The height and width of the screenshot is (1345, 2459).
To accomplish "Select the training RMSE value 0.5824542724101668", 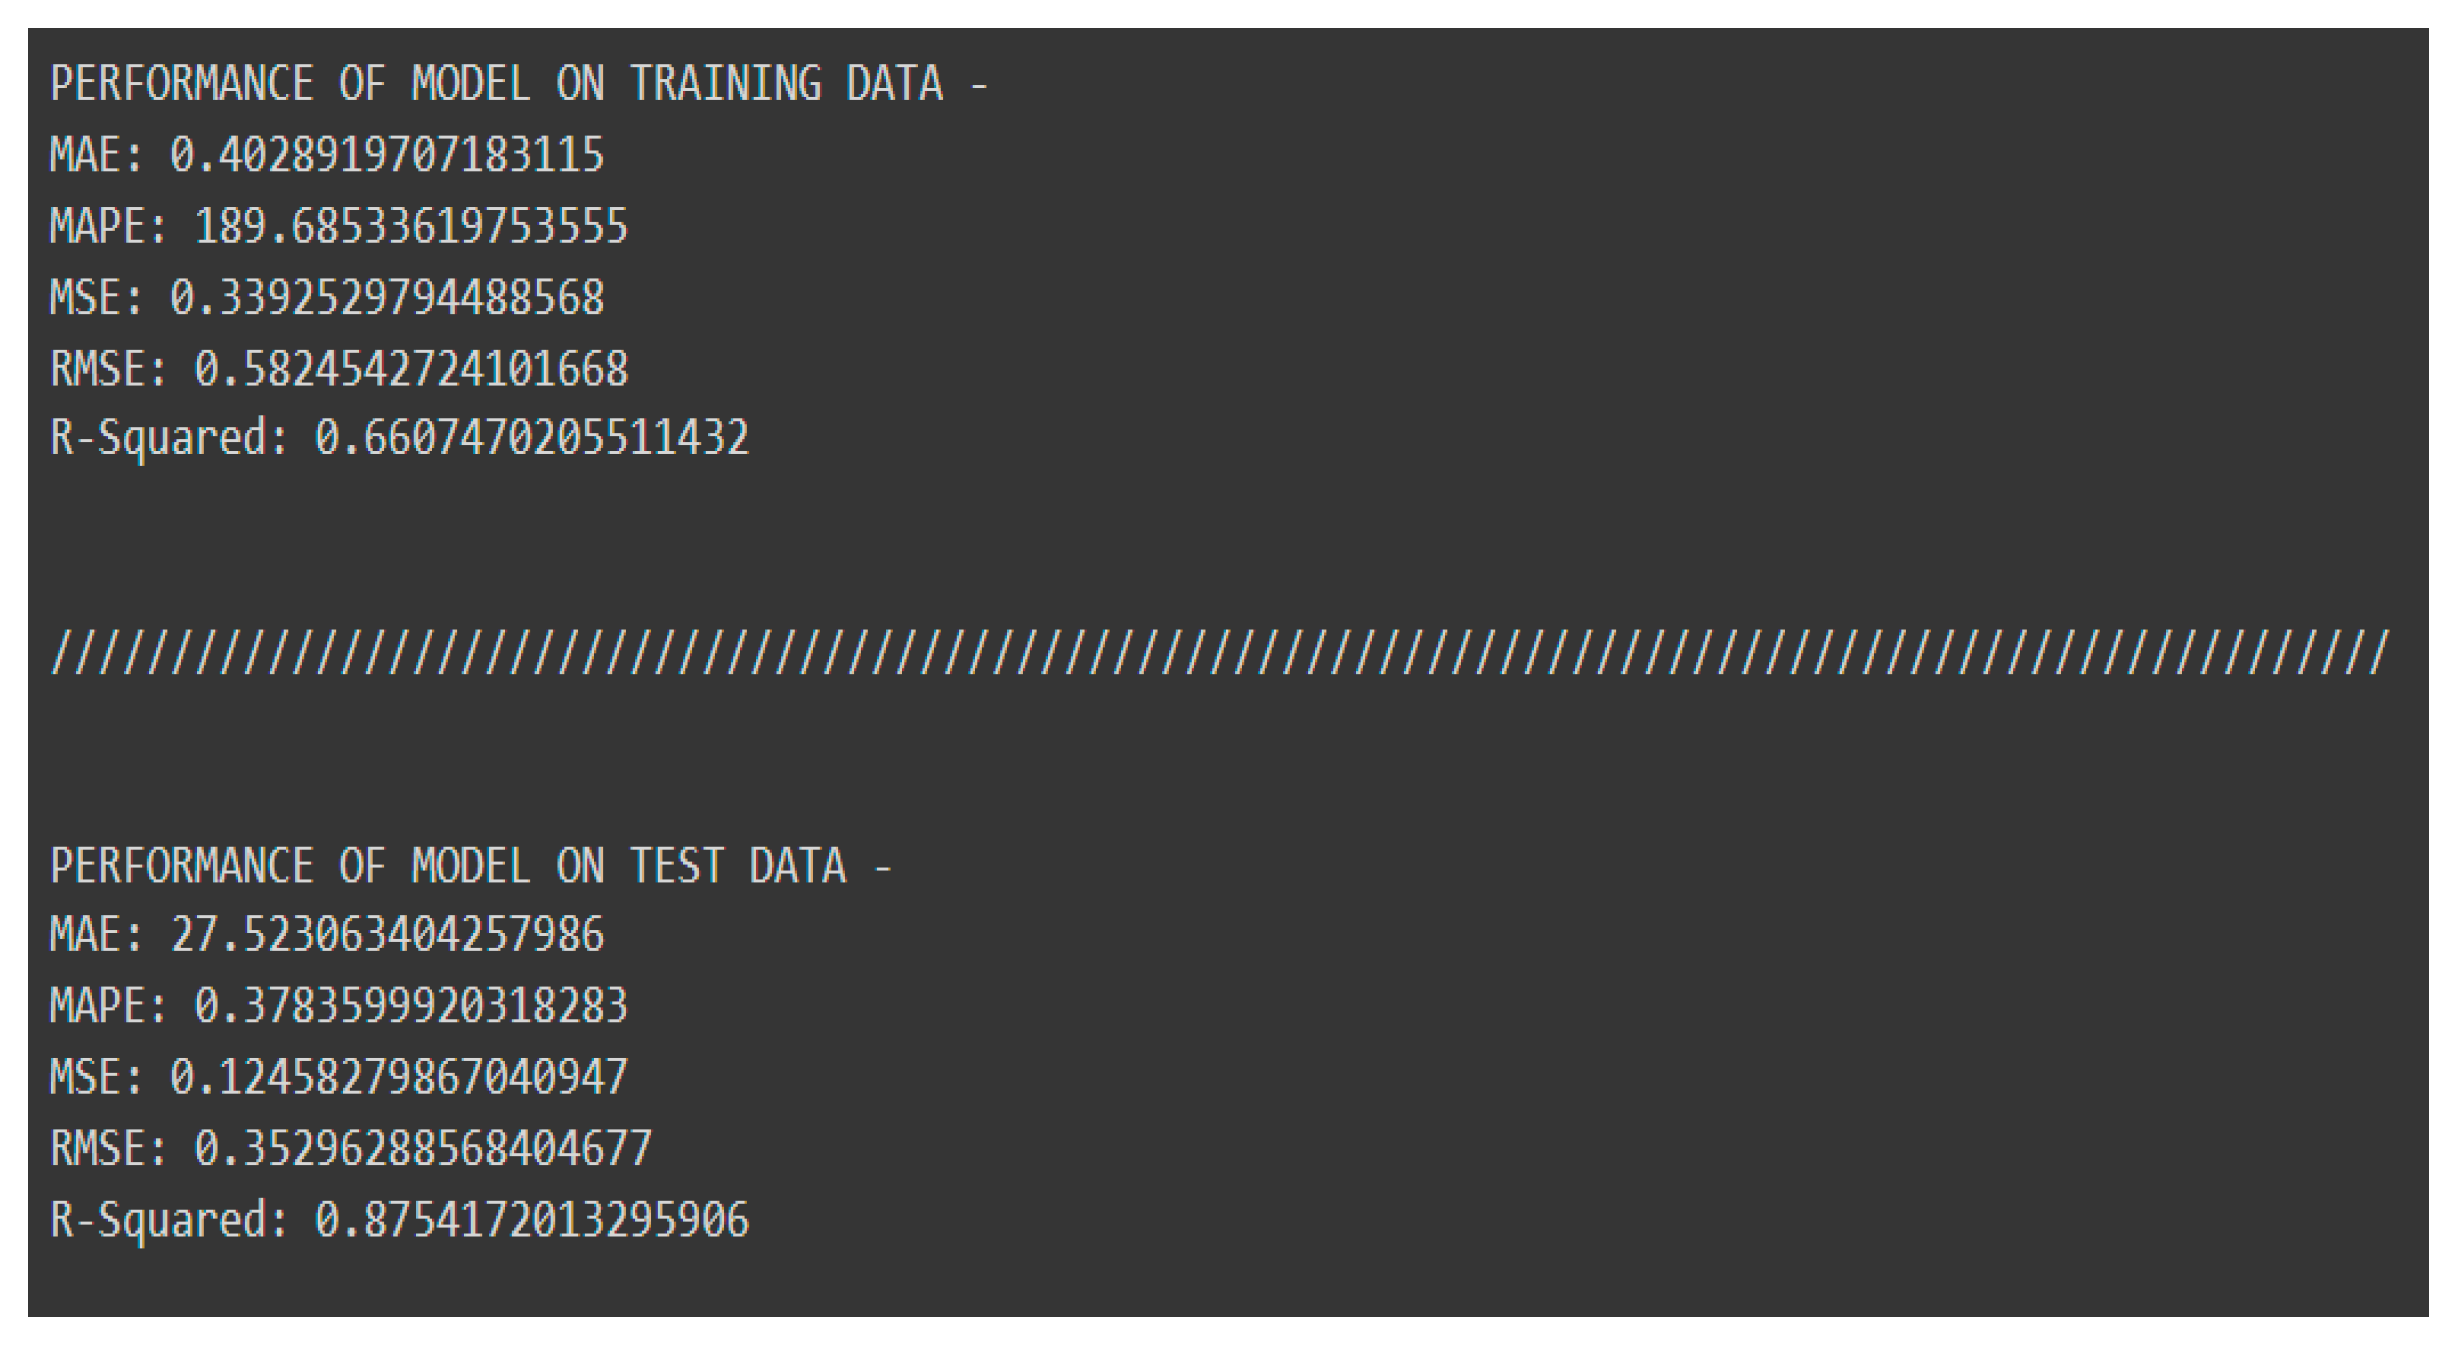I will pos(411,369).
